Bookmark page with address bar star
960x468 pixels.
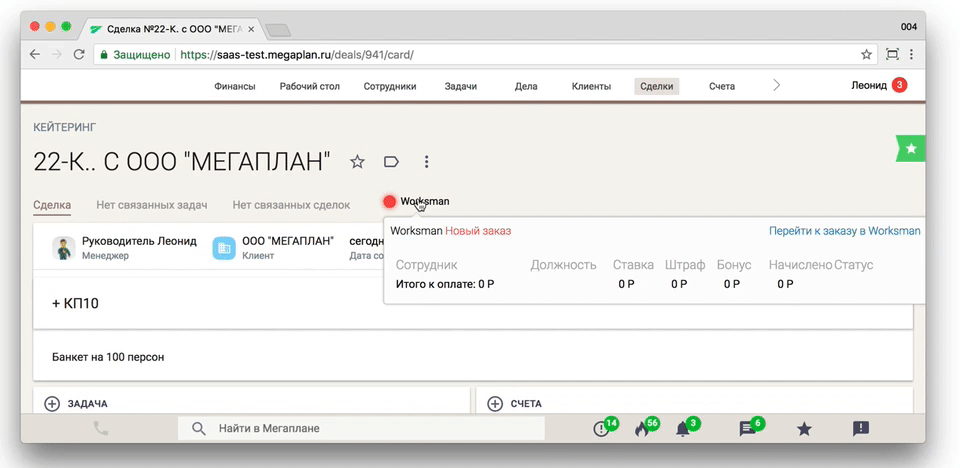[866, 55]
